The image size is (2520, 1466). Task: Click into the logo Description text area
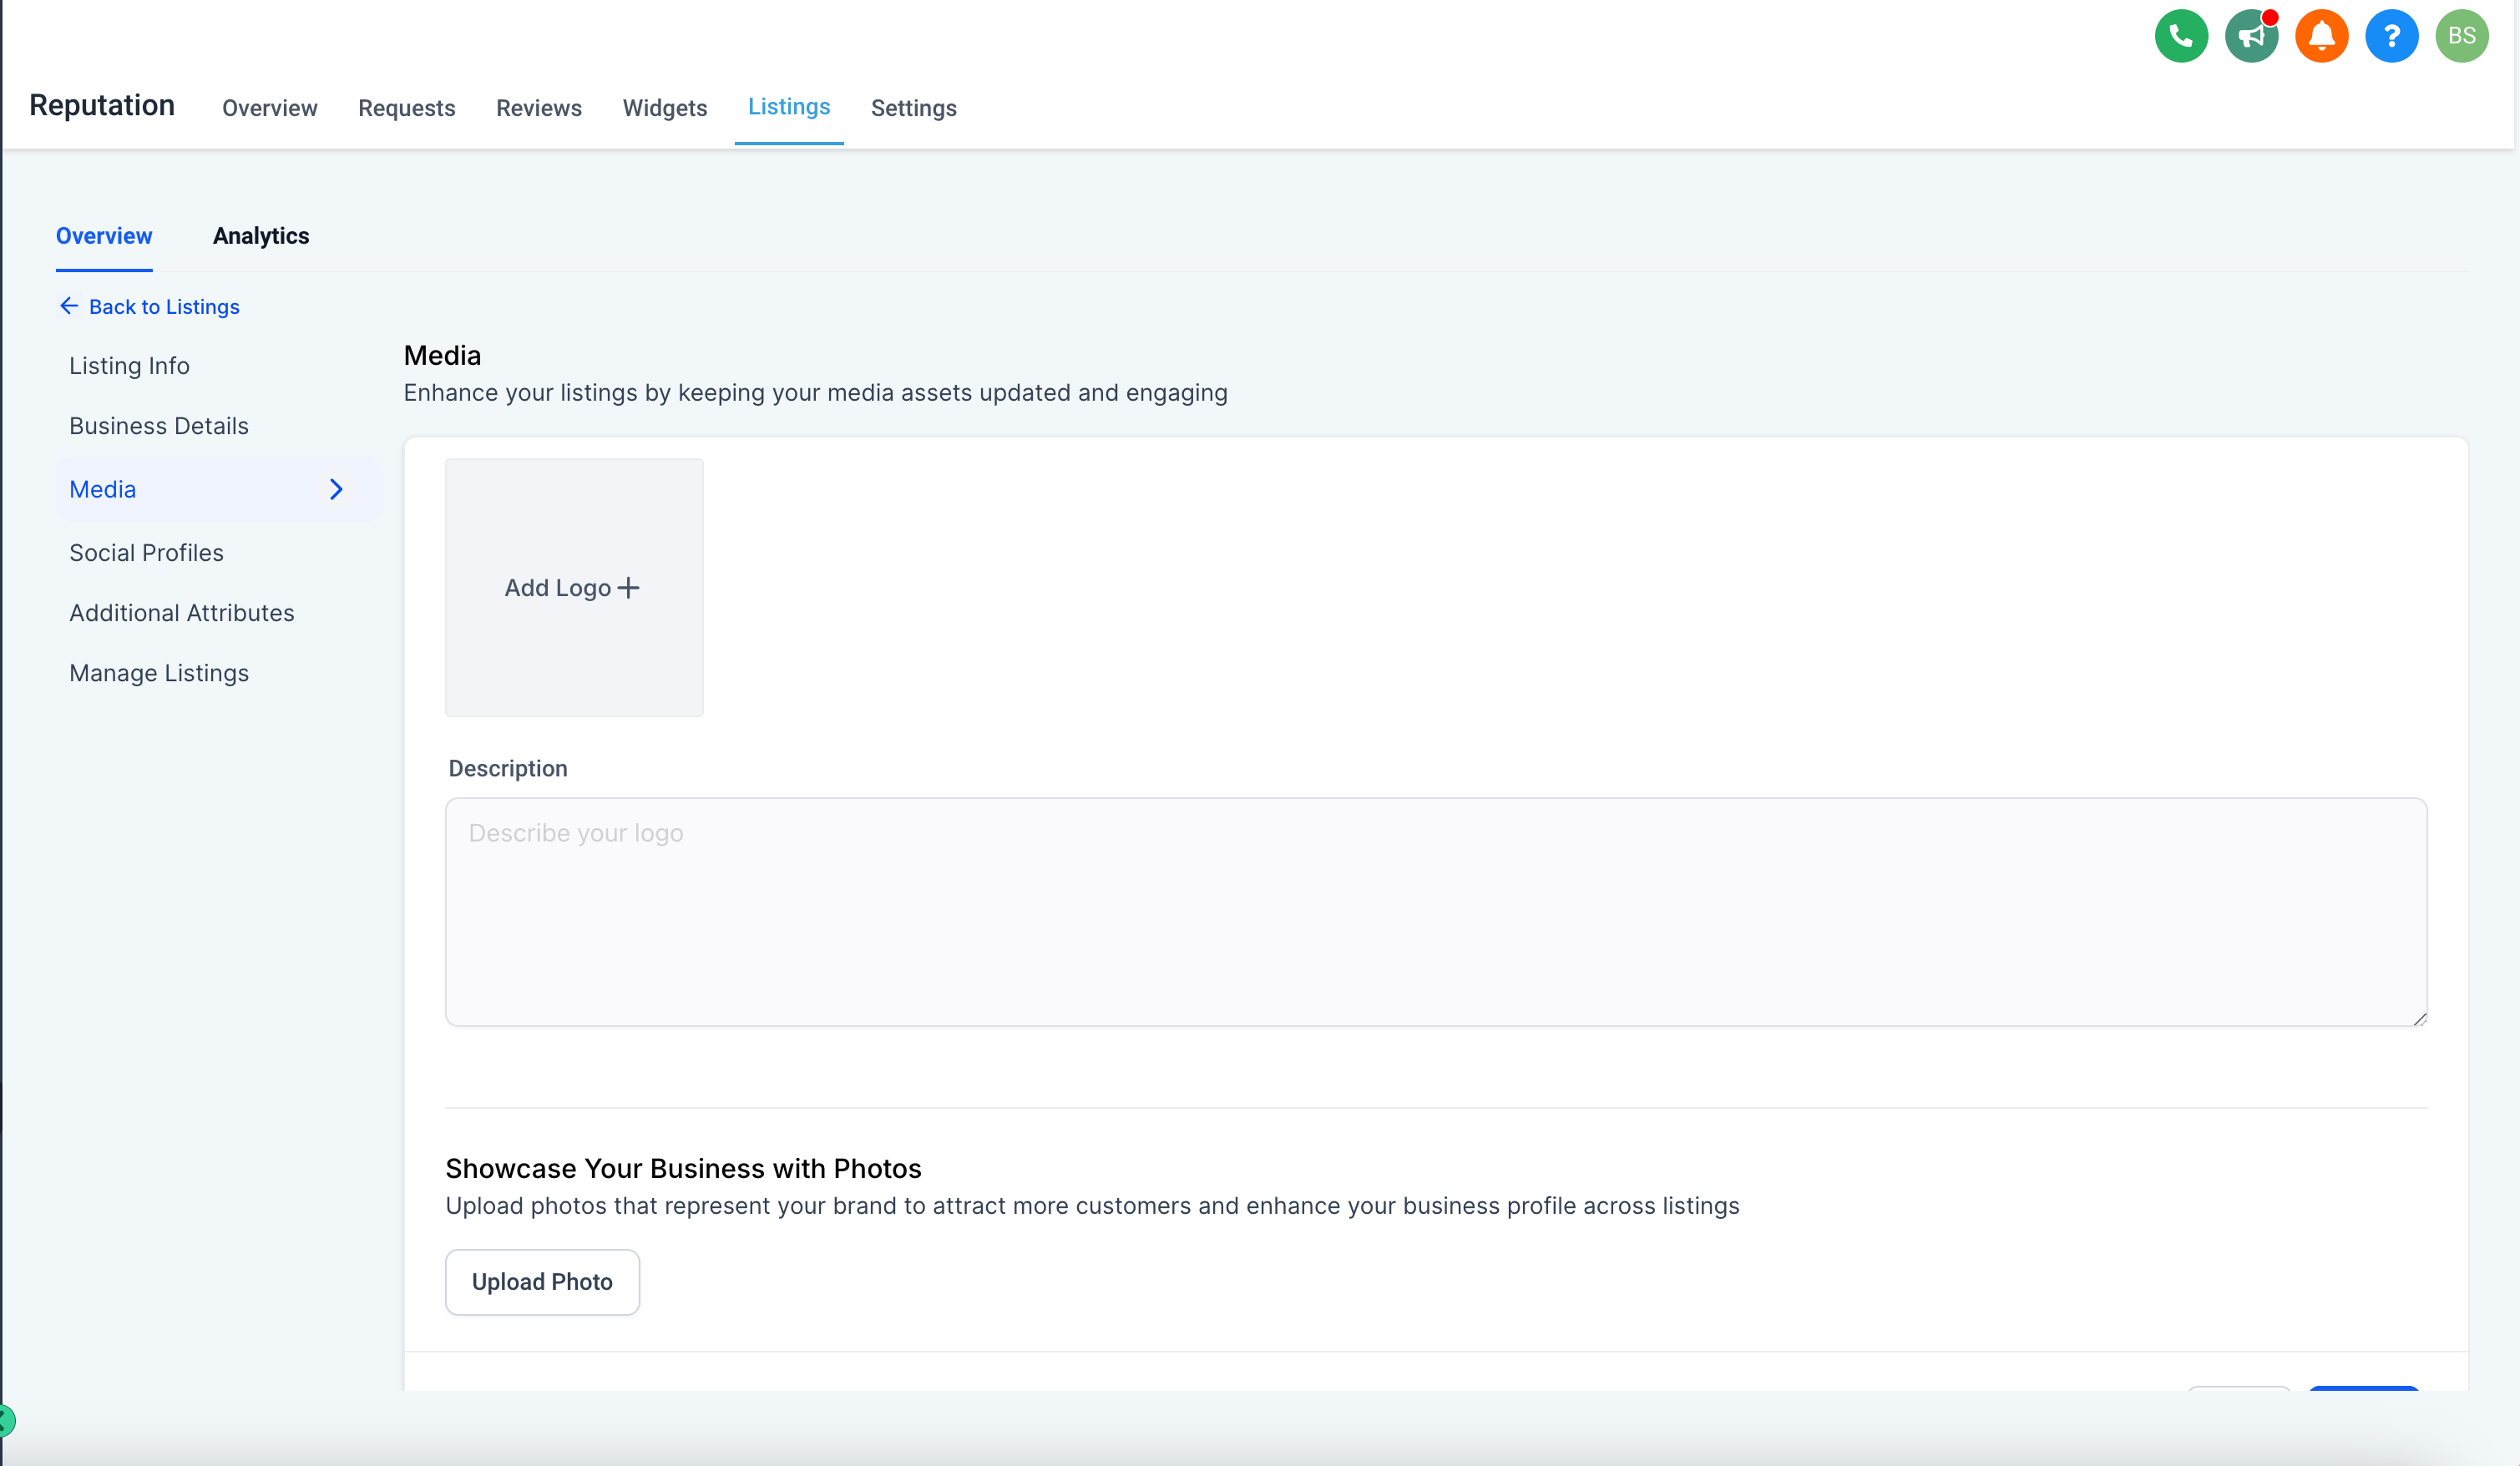coord(1435,911)
